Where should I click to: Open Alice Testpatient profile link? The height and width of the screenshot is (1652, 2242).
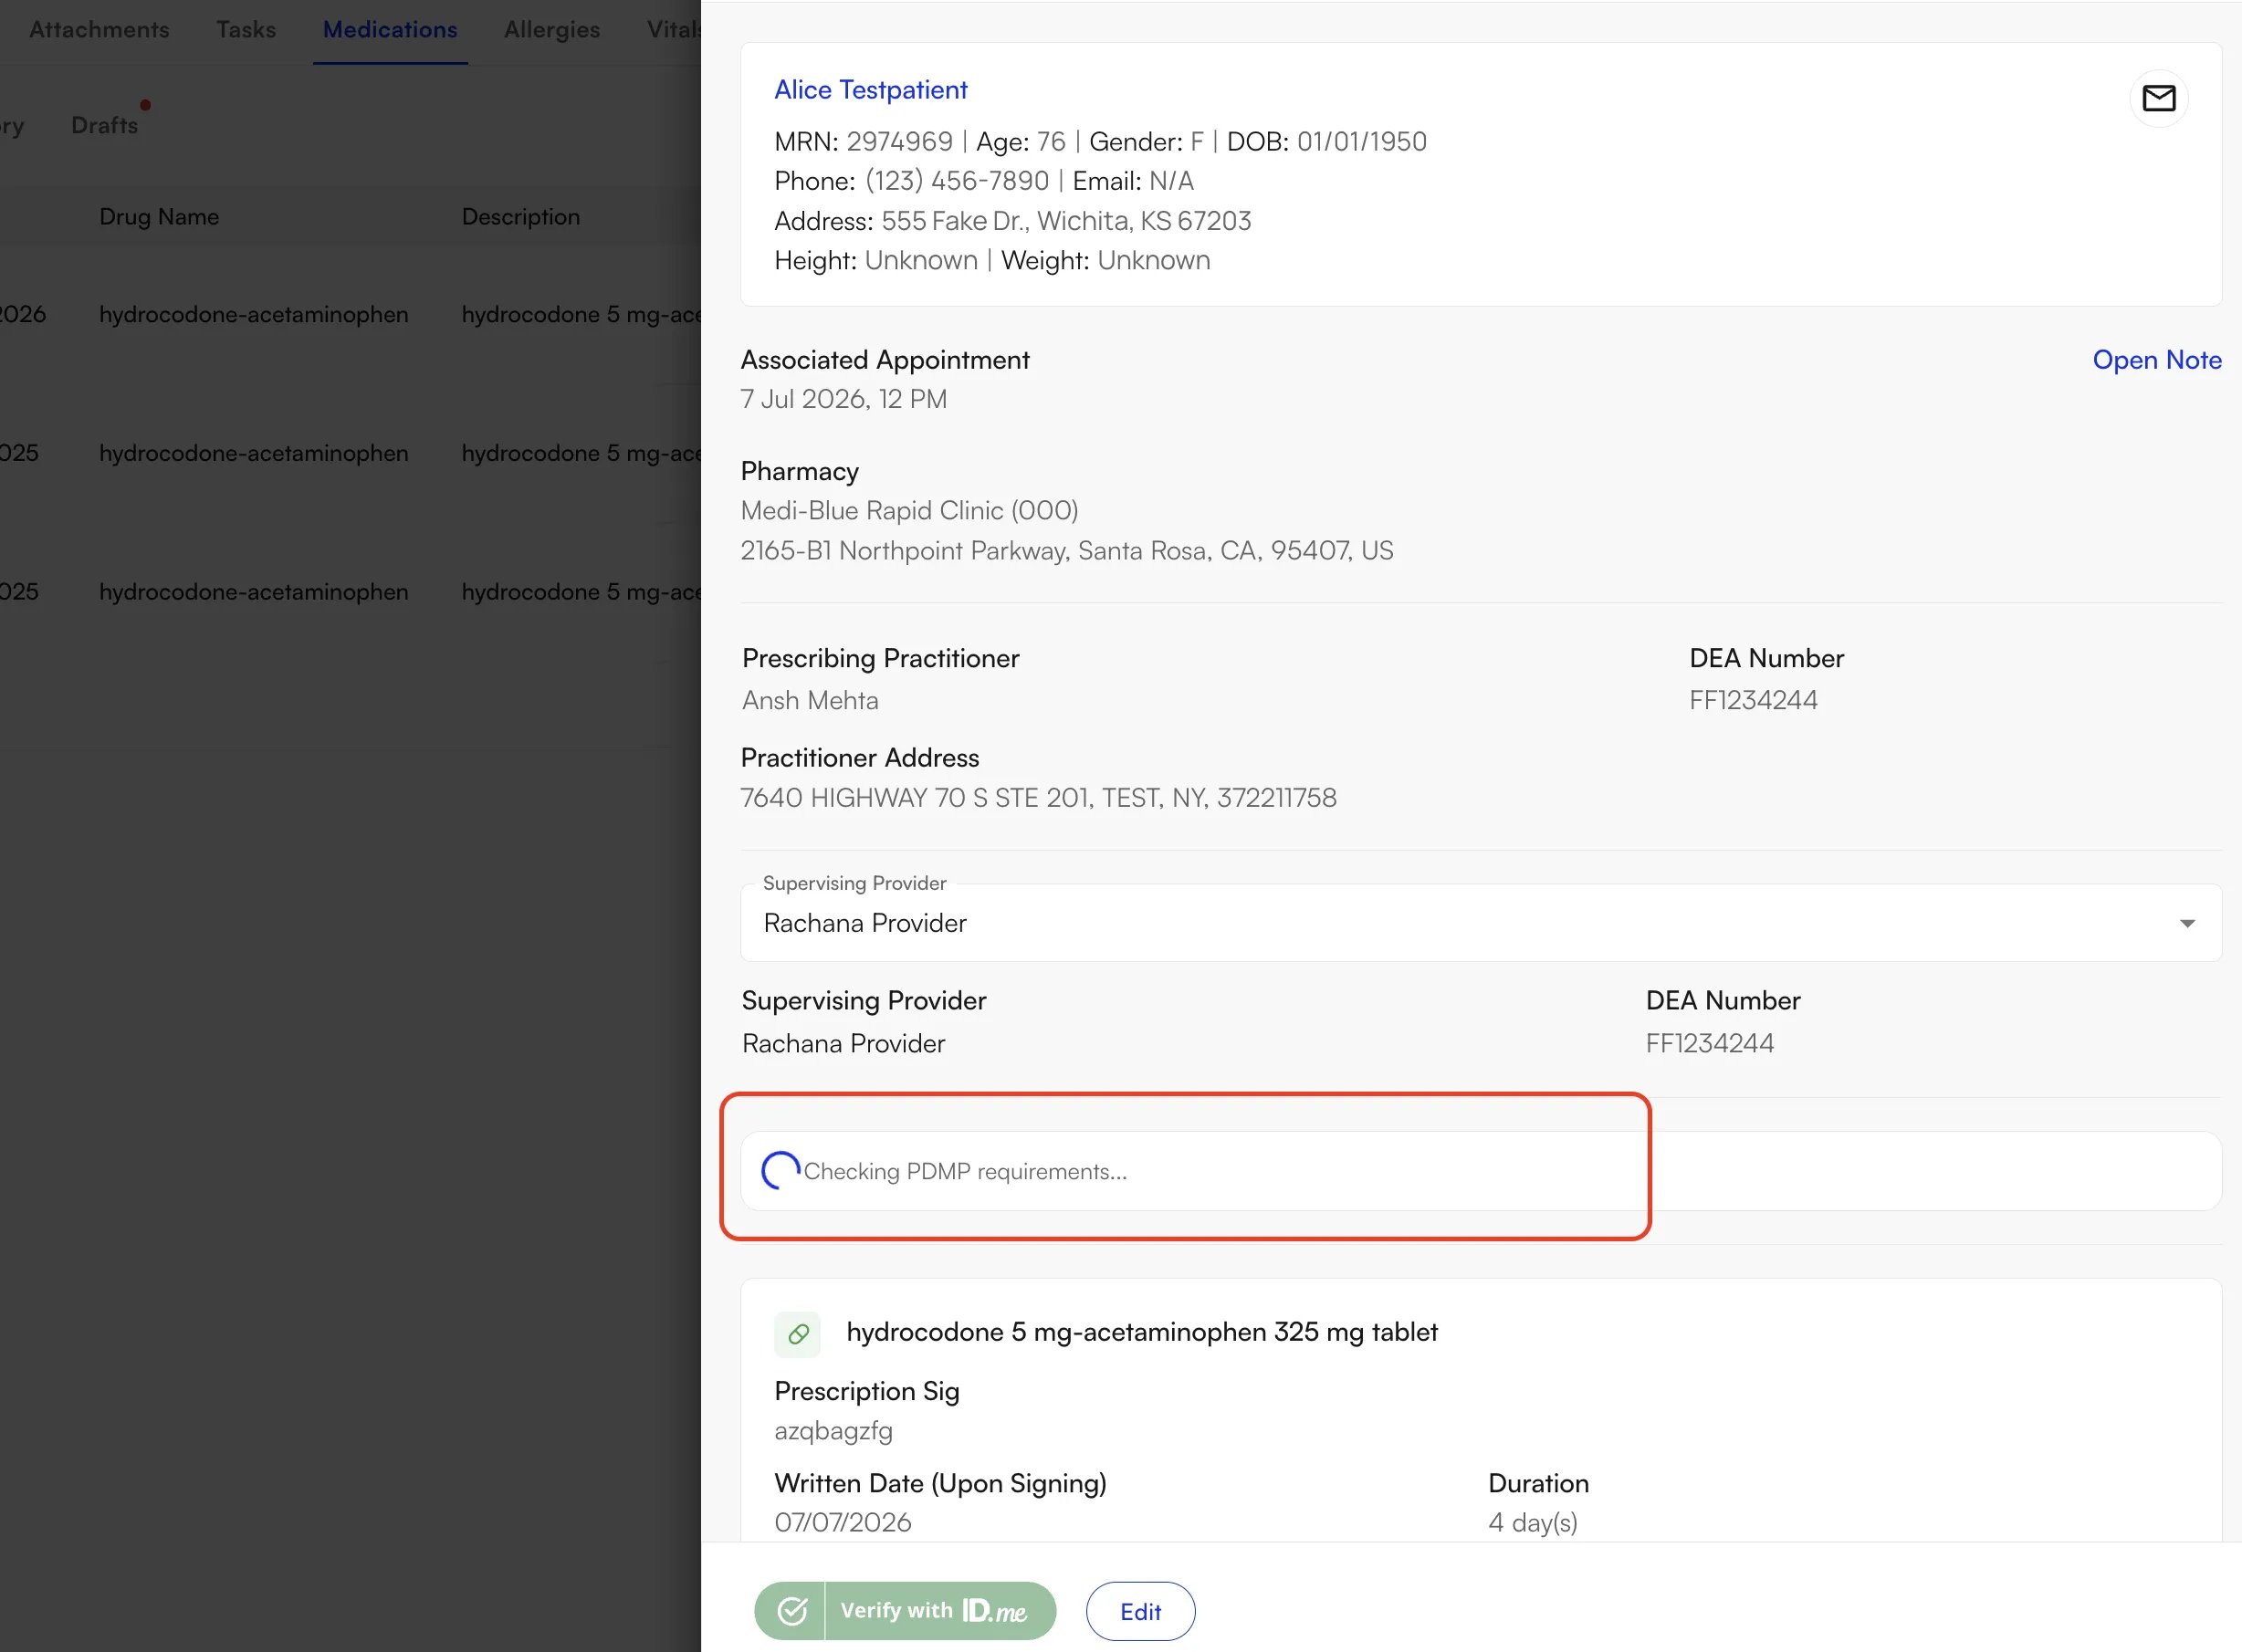870,90
